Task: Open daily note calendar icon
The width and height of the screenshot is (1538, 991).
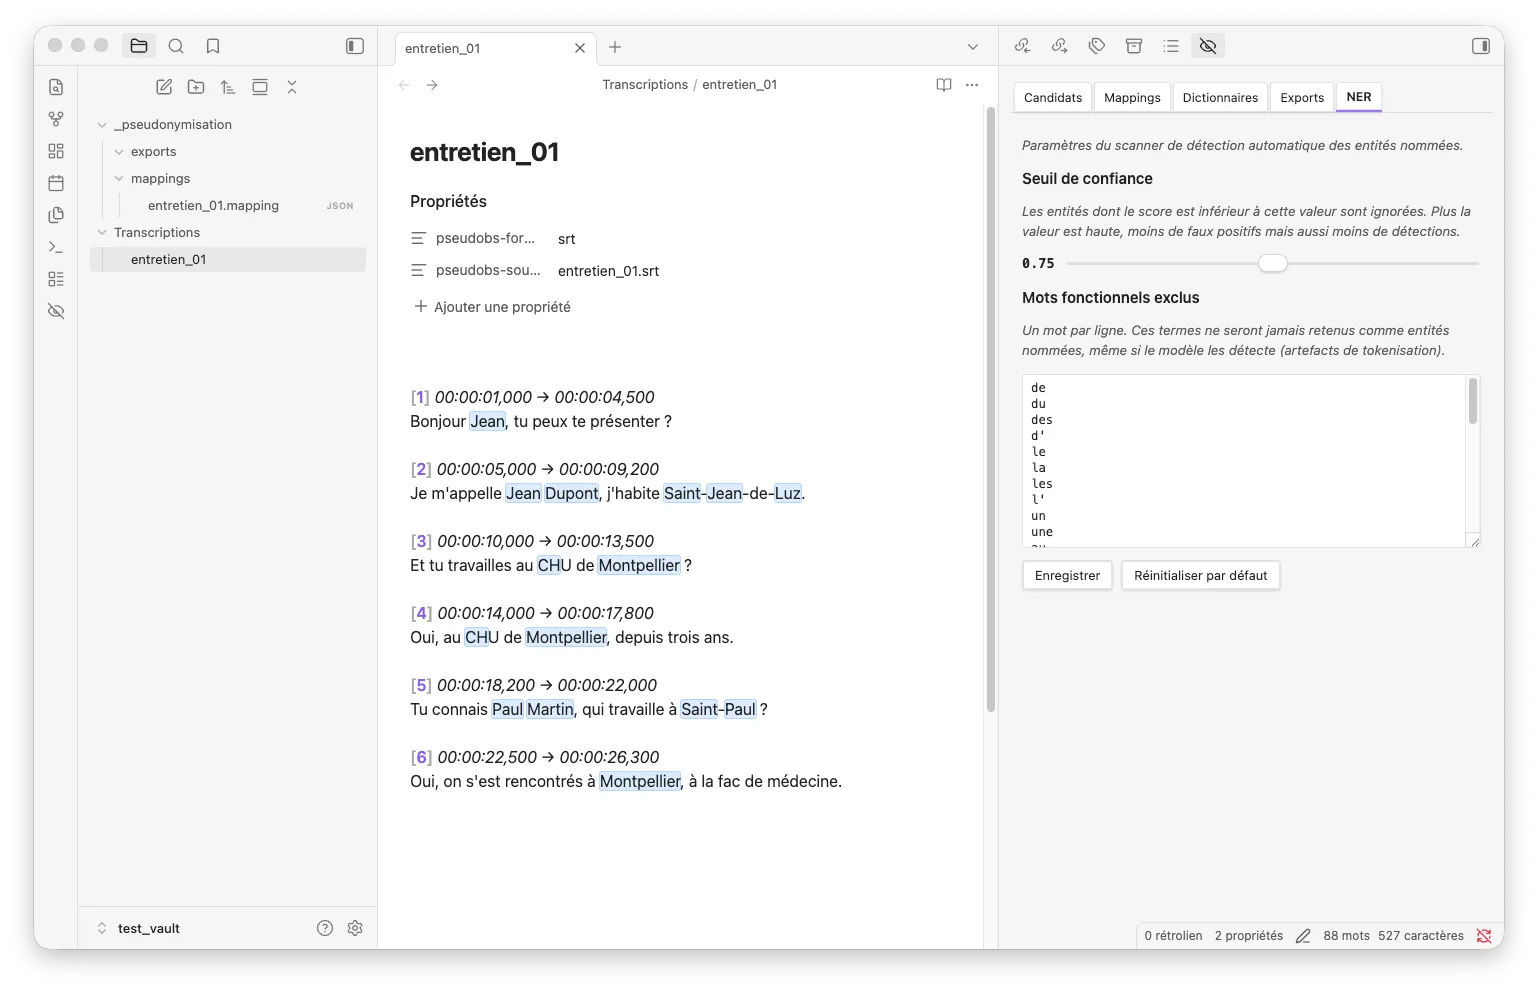Action: pos(56,183)
